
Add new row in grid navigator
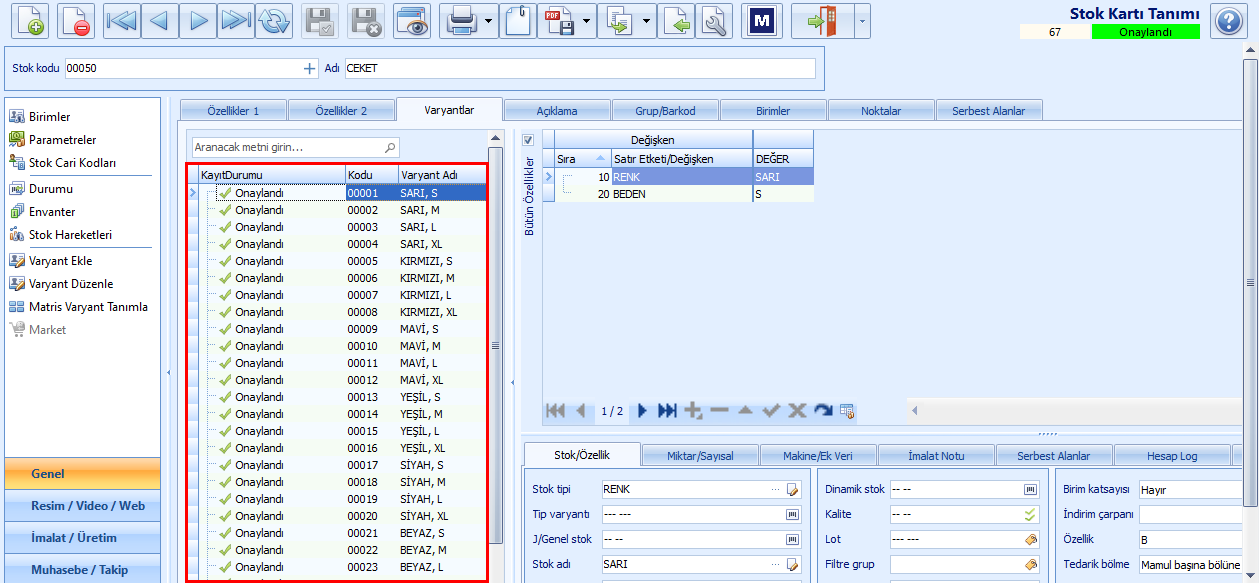tap(693, 411)
